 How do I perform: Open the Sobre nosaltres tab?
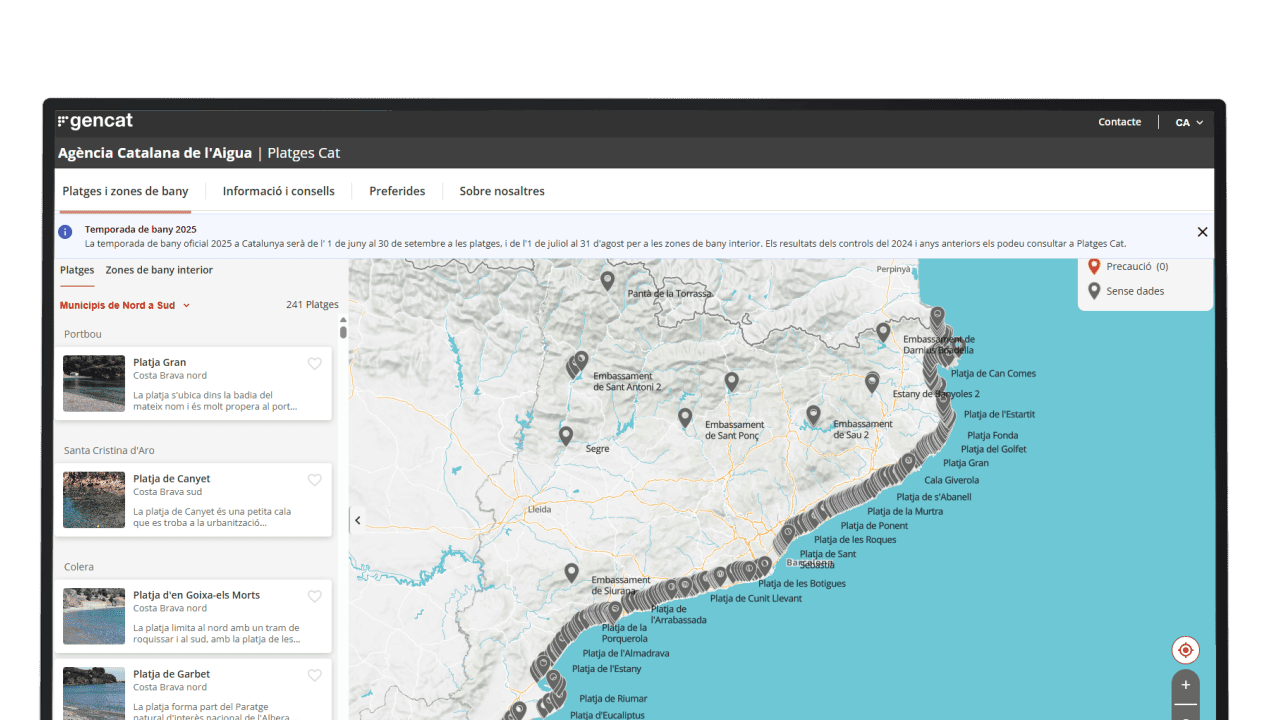502,191
